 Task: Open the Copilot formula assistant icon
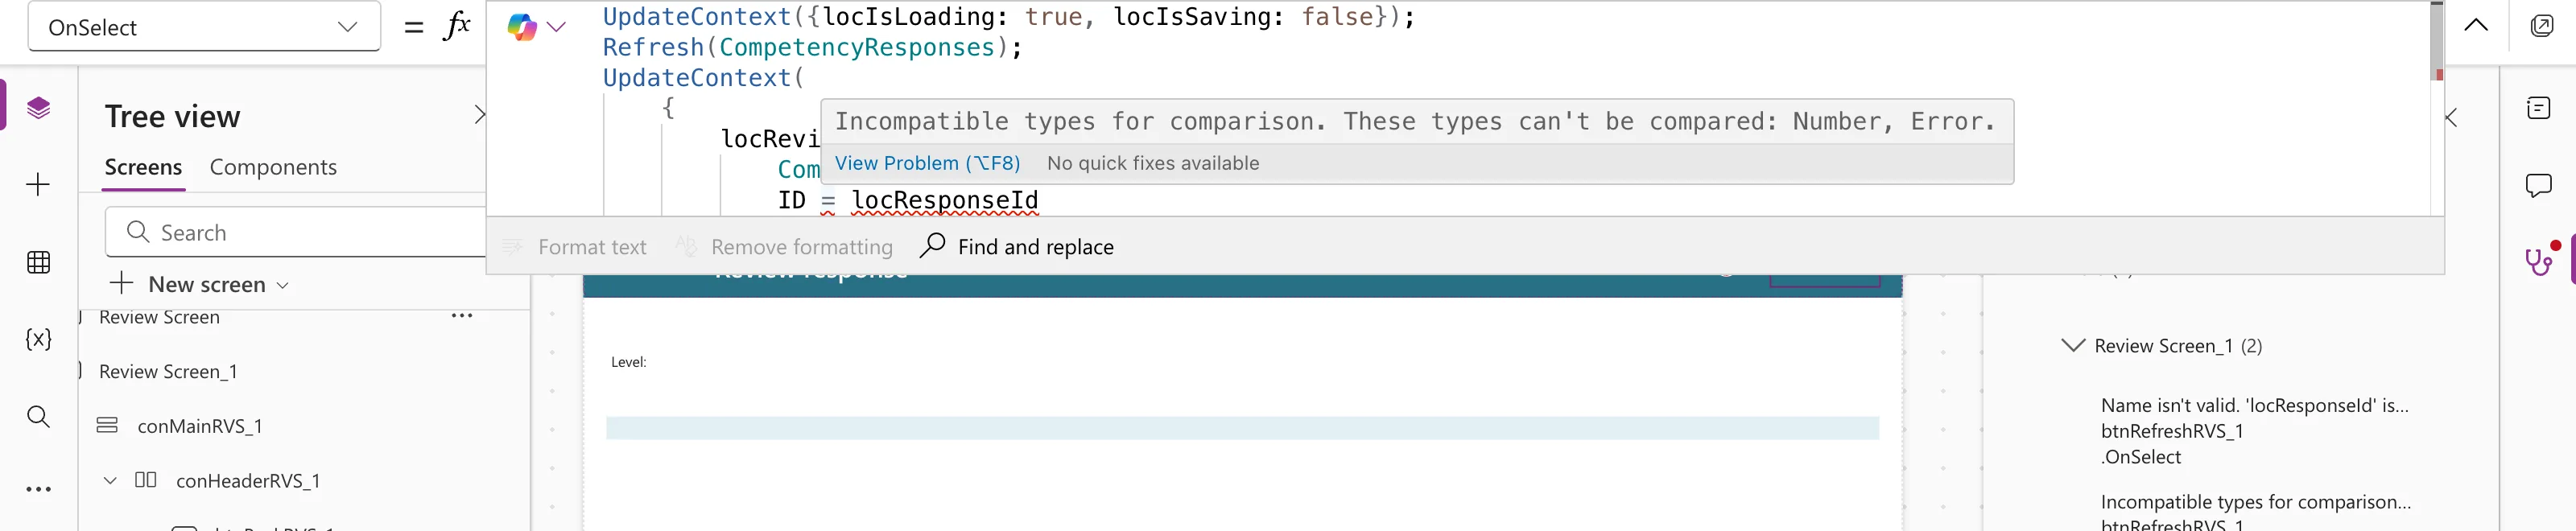522,27
